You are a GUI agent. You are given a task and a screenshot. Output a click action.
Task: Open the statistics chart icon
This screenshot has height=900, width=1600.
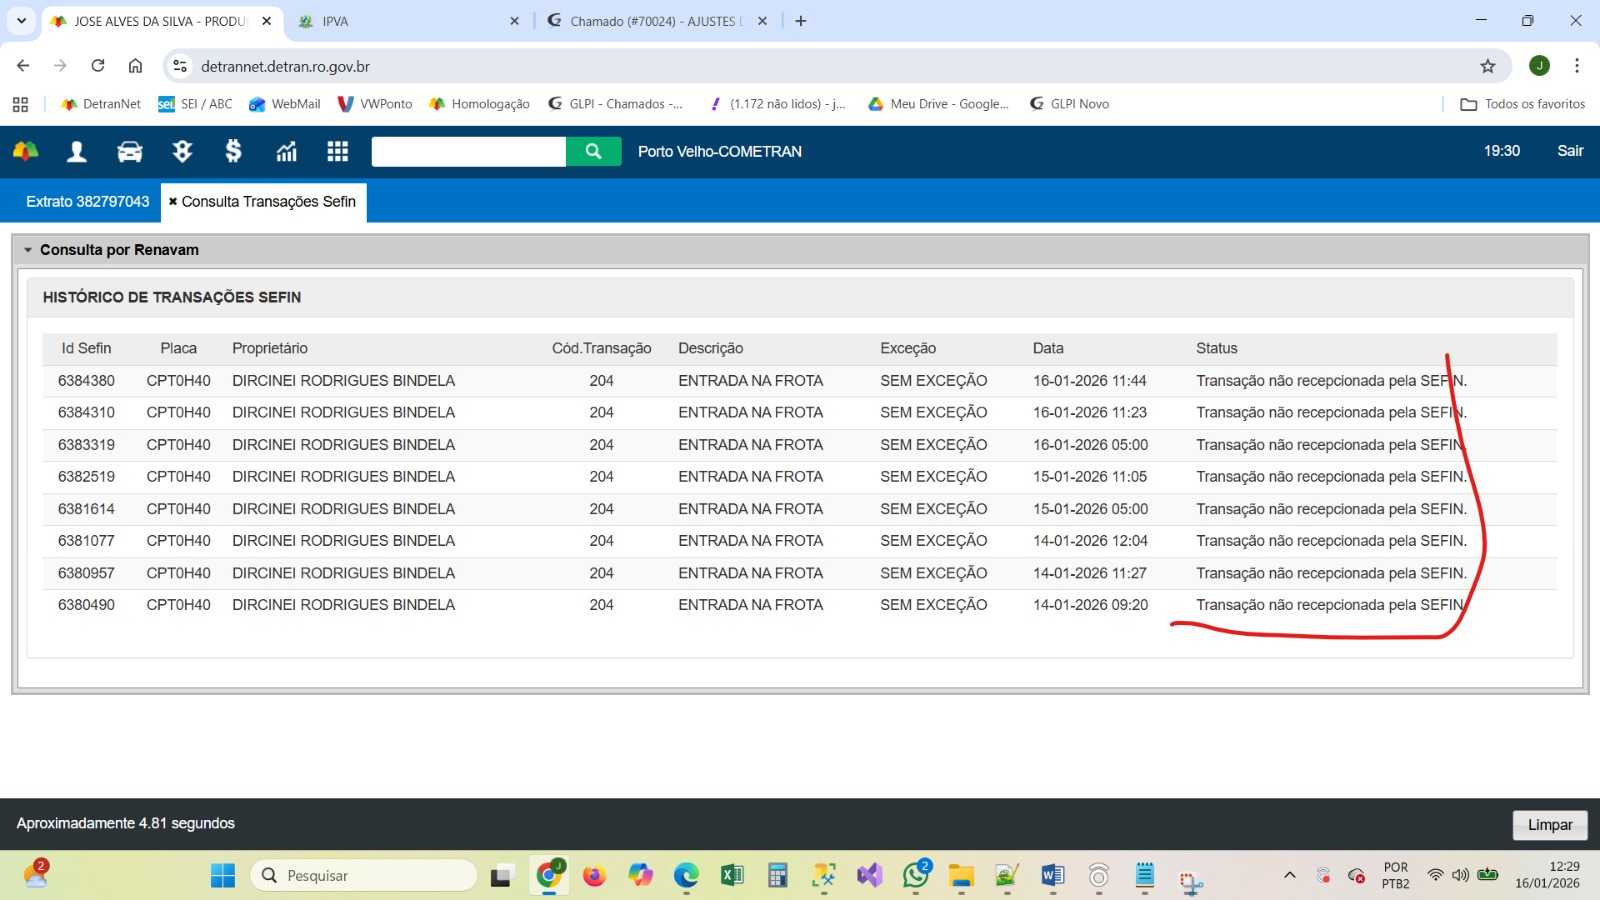(x=287, y=151)
